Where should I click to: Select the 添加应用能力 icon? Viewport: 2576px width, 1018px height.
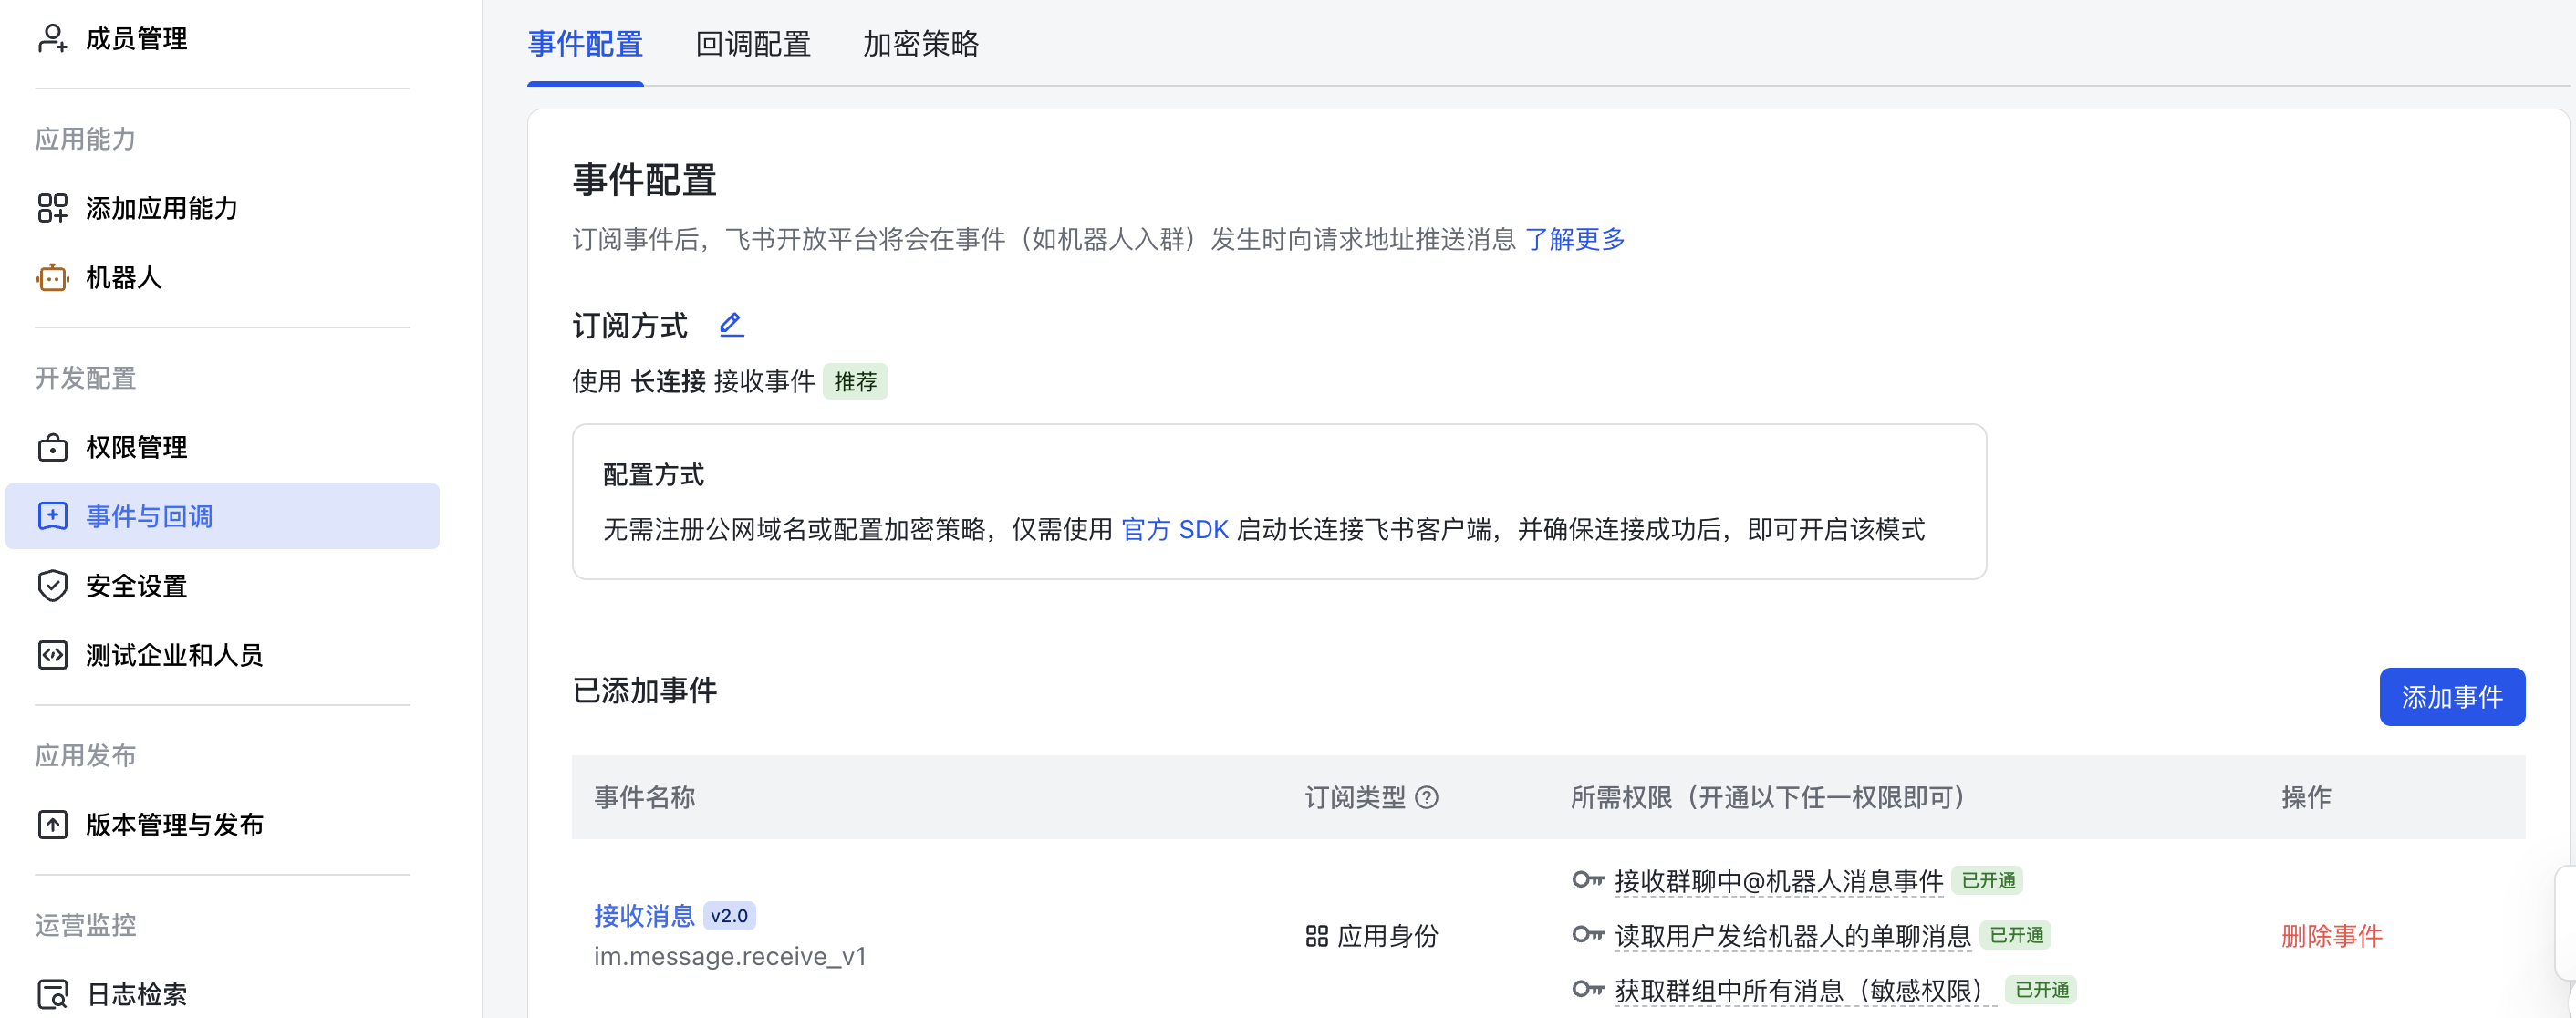(x=53, y=208)
